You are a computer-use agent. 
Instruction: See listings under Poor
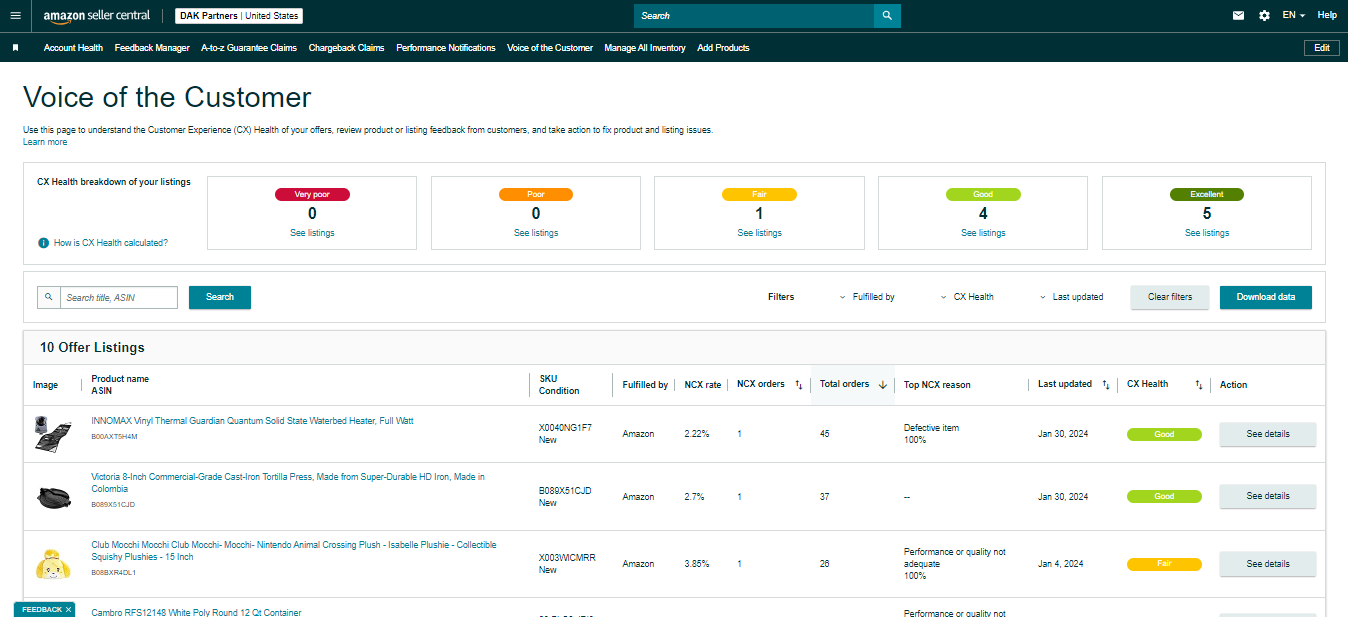click(x=536, y=233)
